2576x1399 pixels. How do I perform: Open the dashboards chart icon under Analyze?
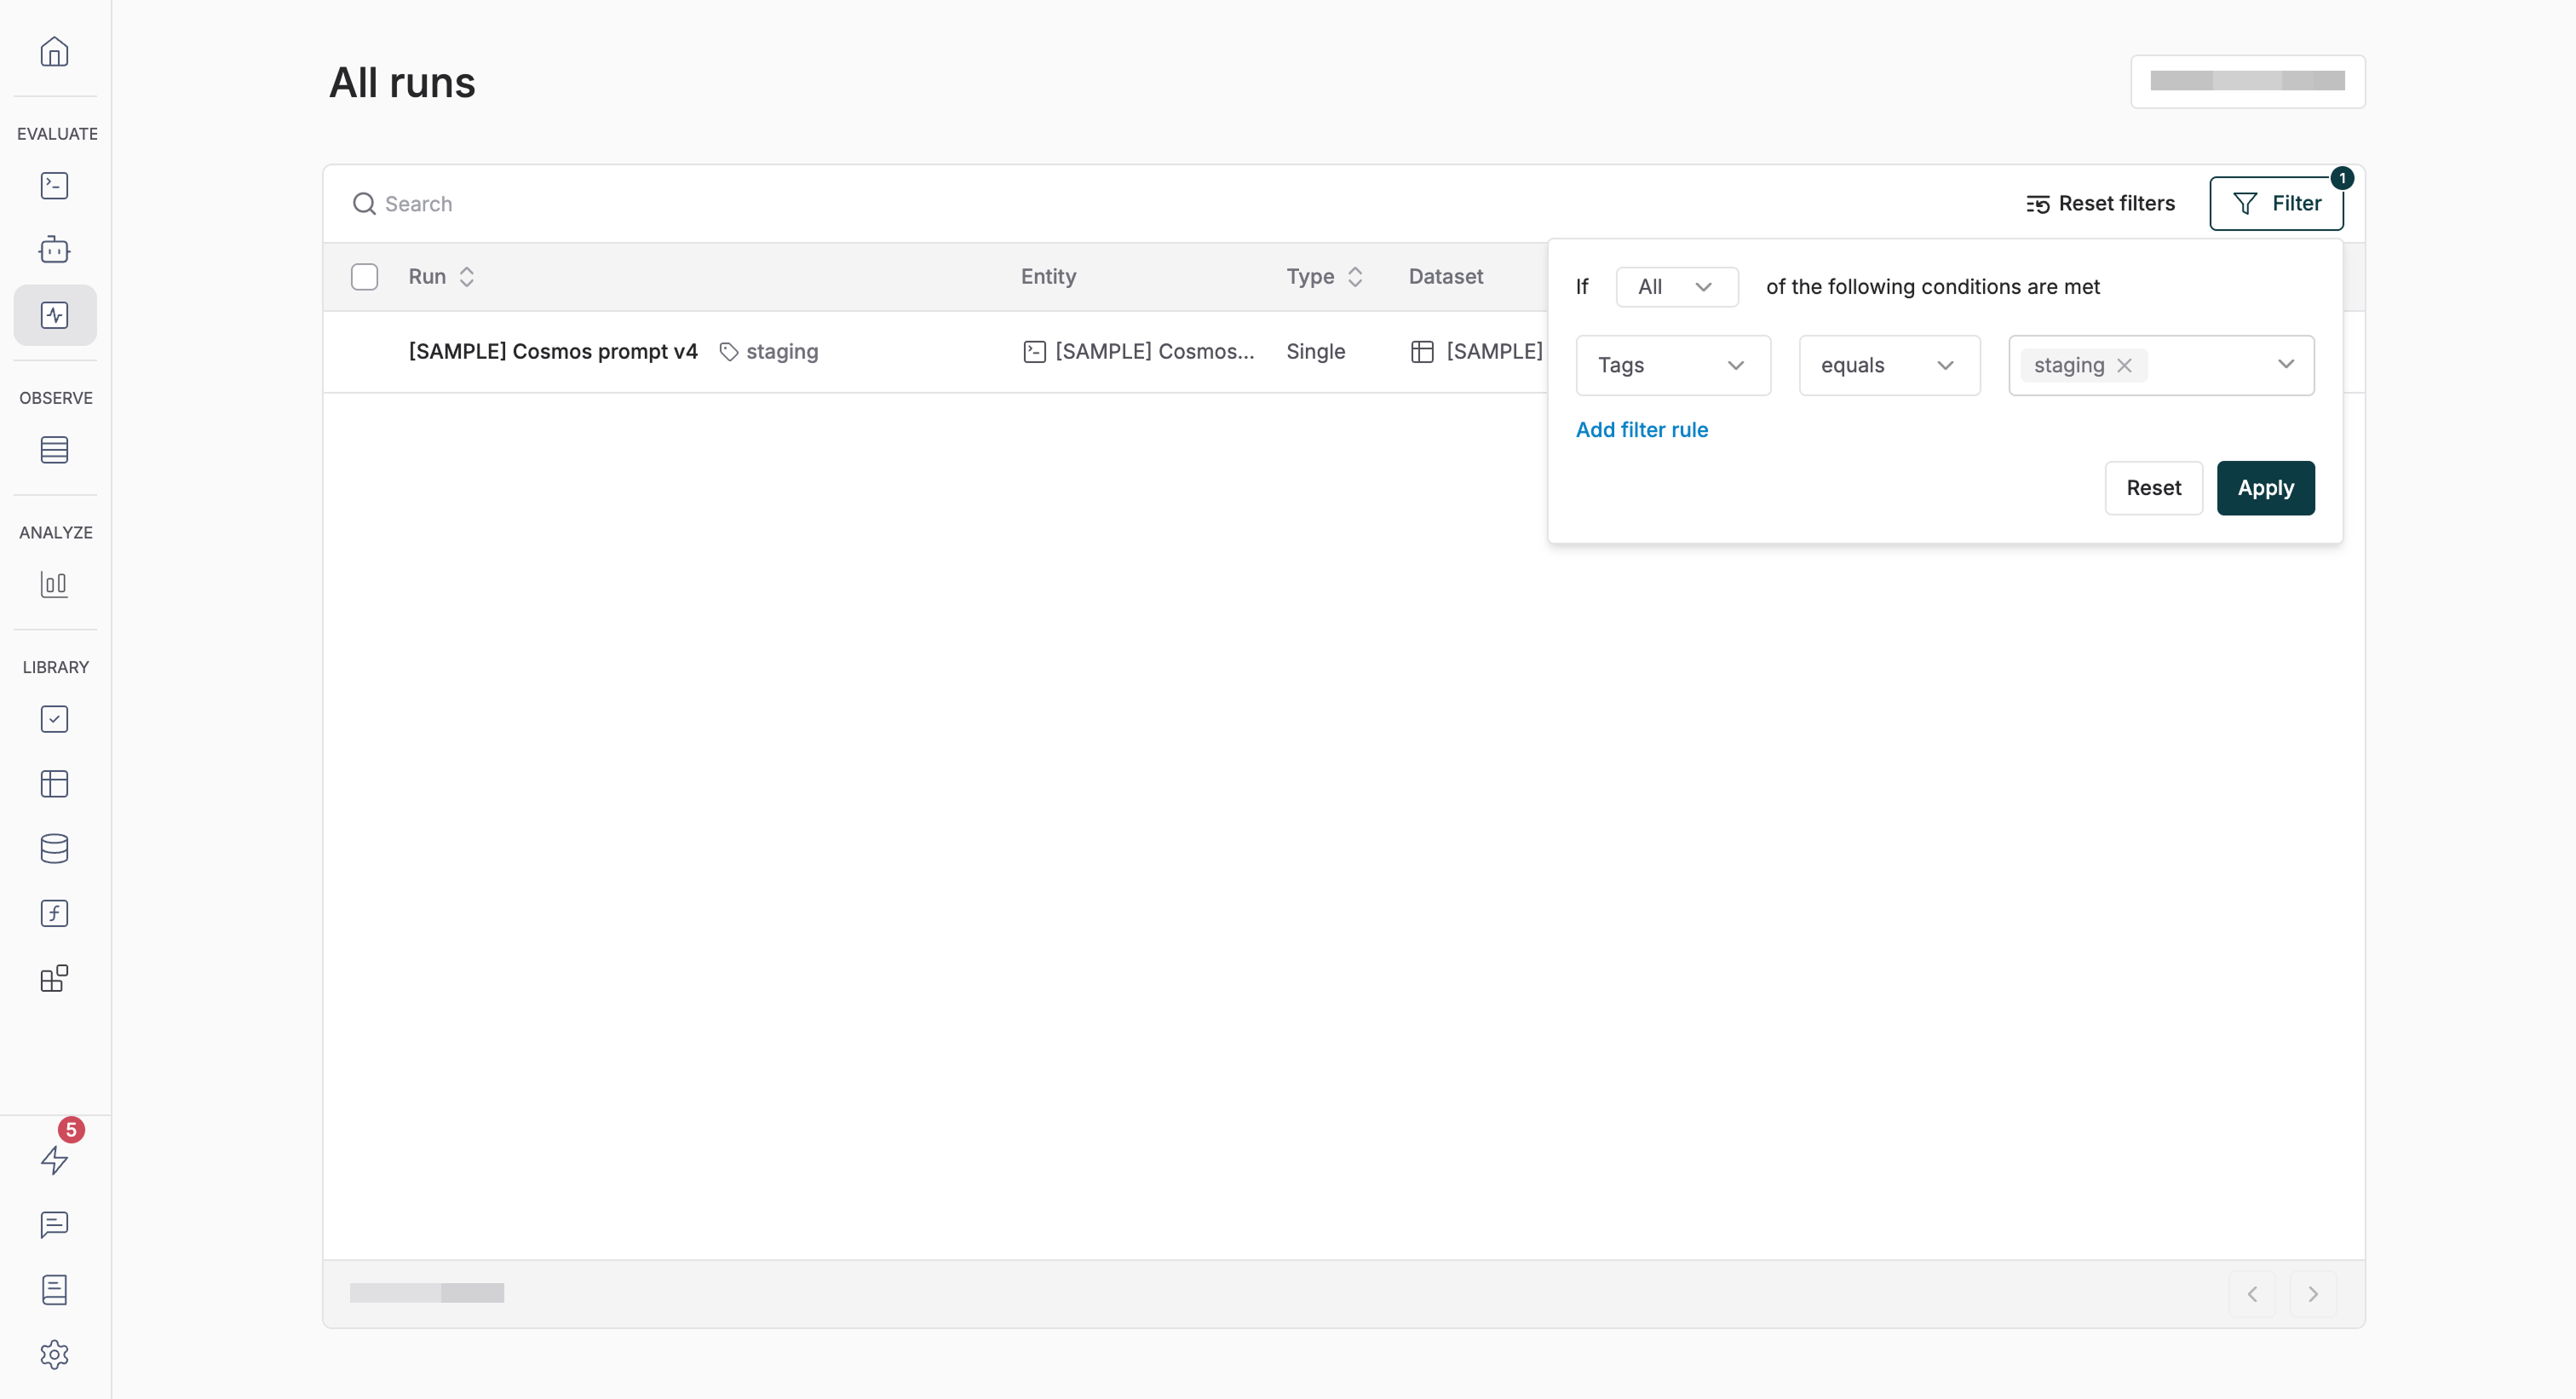[54, 584]
